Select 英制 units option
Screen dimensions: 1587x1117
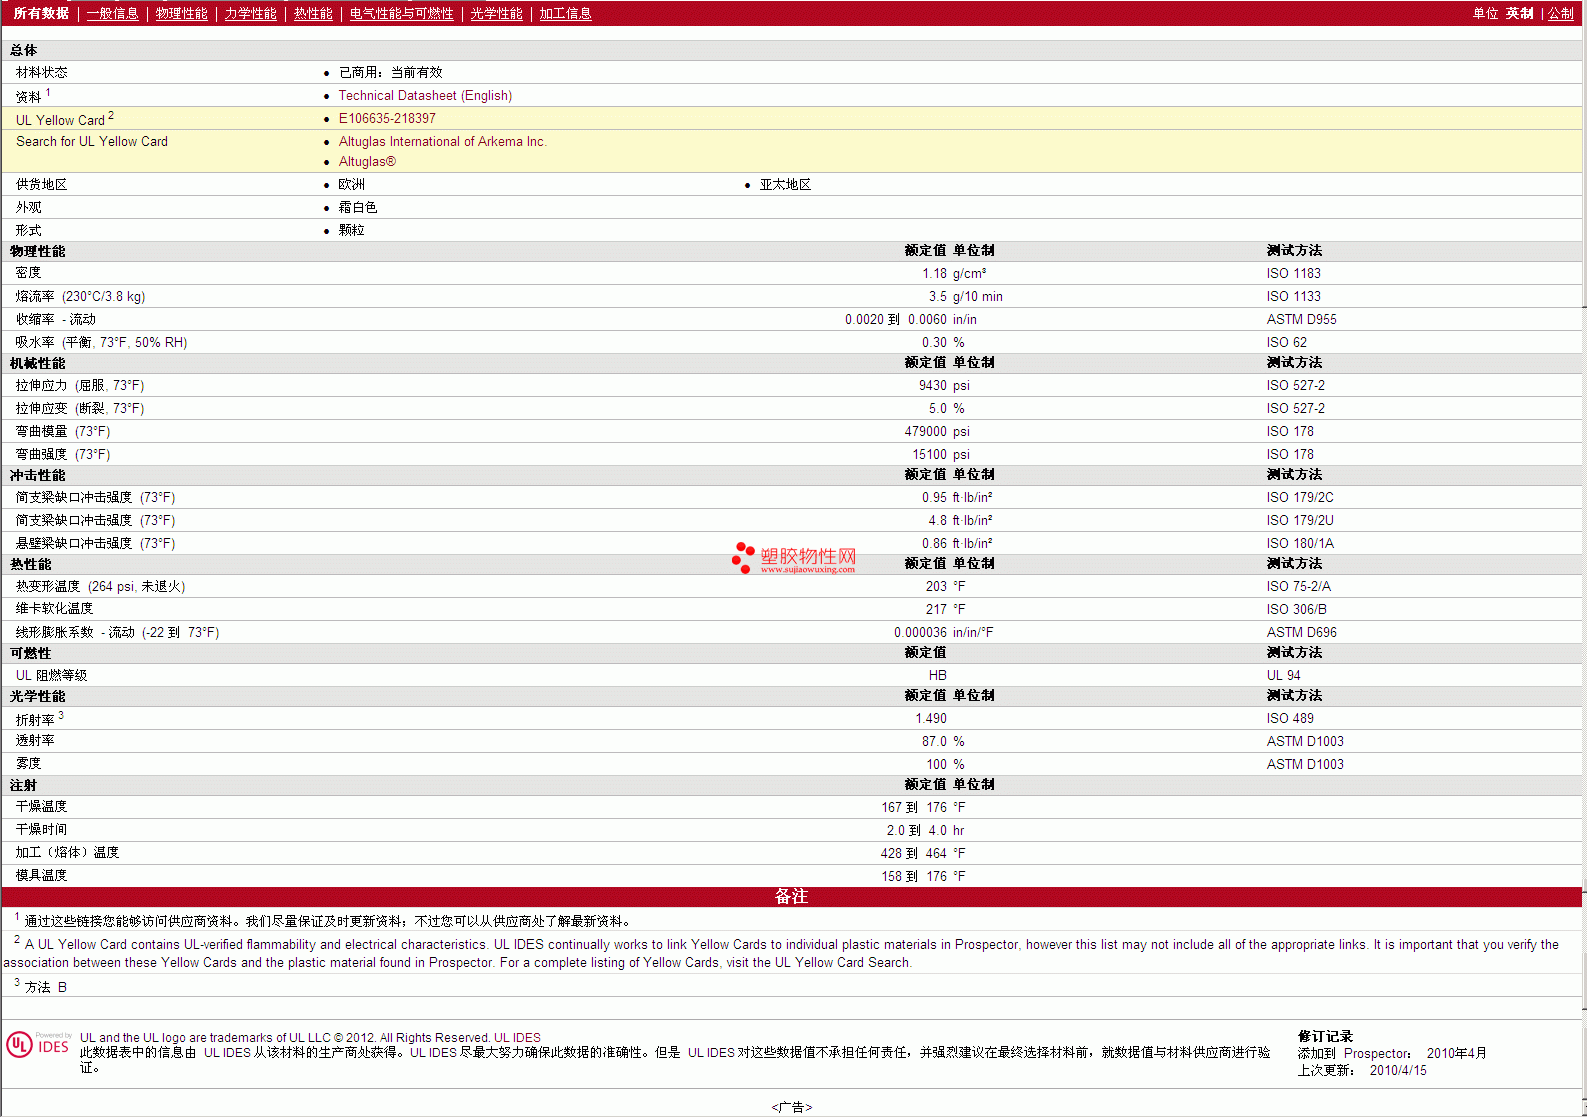pyautogui.click(x=1519, y=14)
